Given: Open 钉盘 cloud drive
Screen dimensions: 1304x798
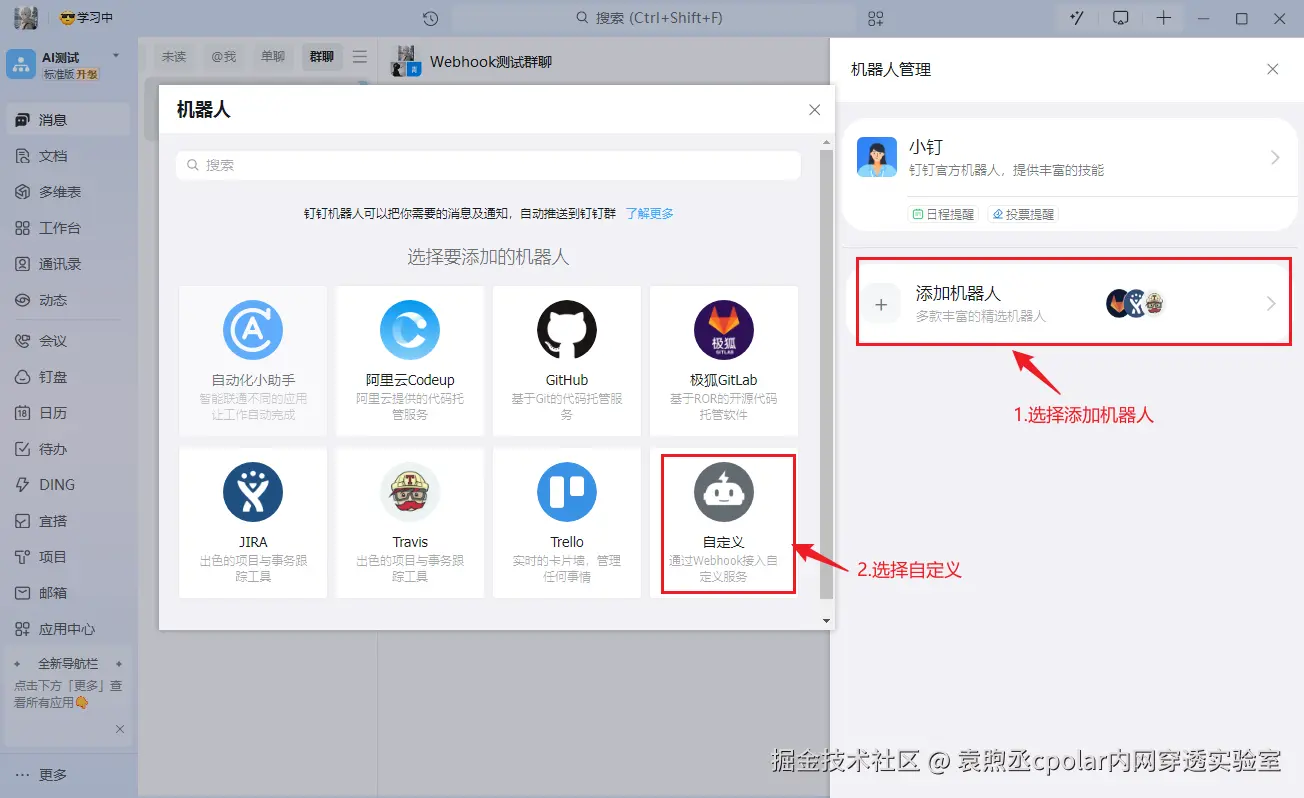Looking at the screenshot, I should pos(66,377).
